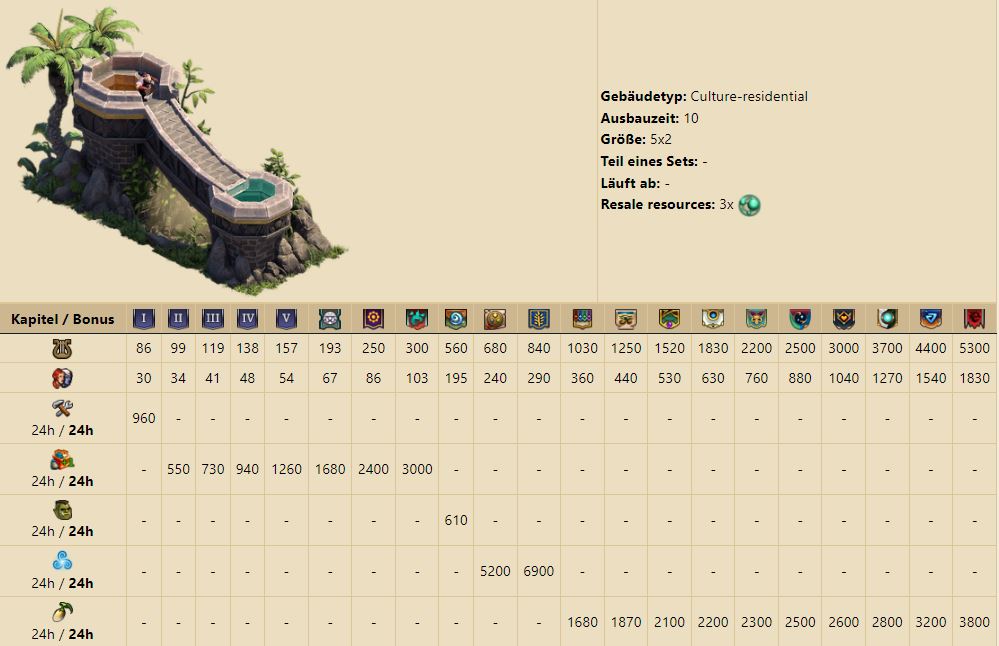The width and height of the screenshot is (999, 646).
Task: Click the goods bundle icon
Action: (x=63, y=459)
